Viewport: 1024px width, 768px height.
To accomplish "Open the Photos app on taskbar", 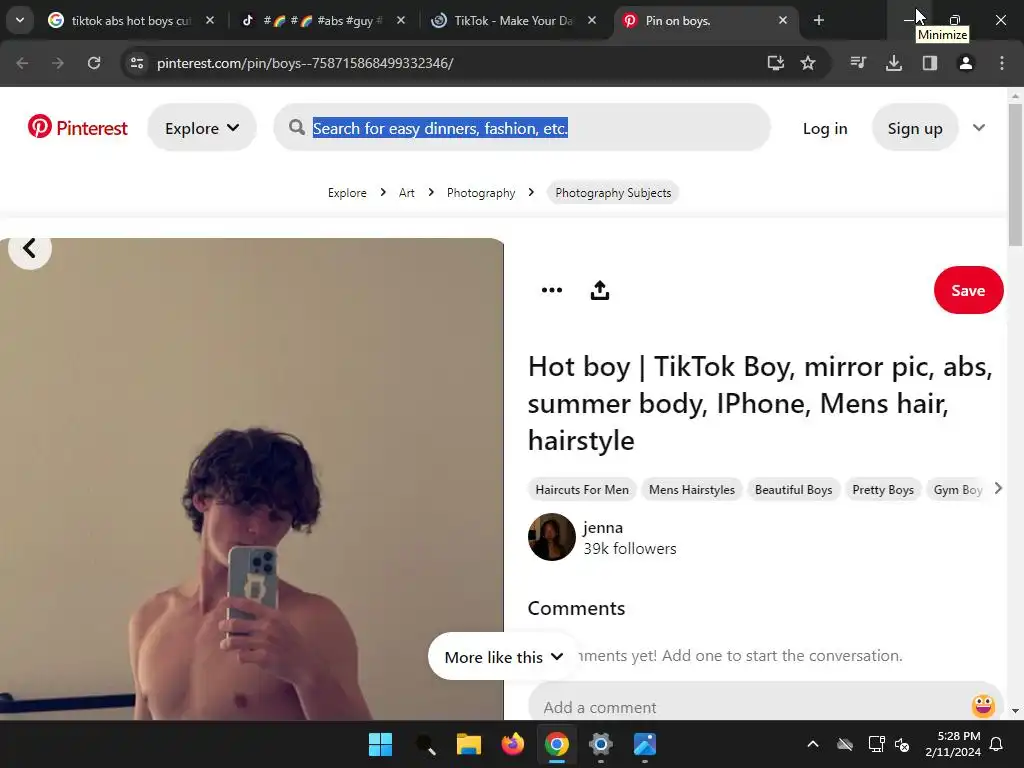I will 645,744.
